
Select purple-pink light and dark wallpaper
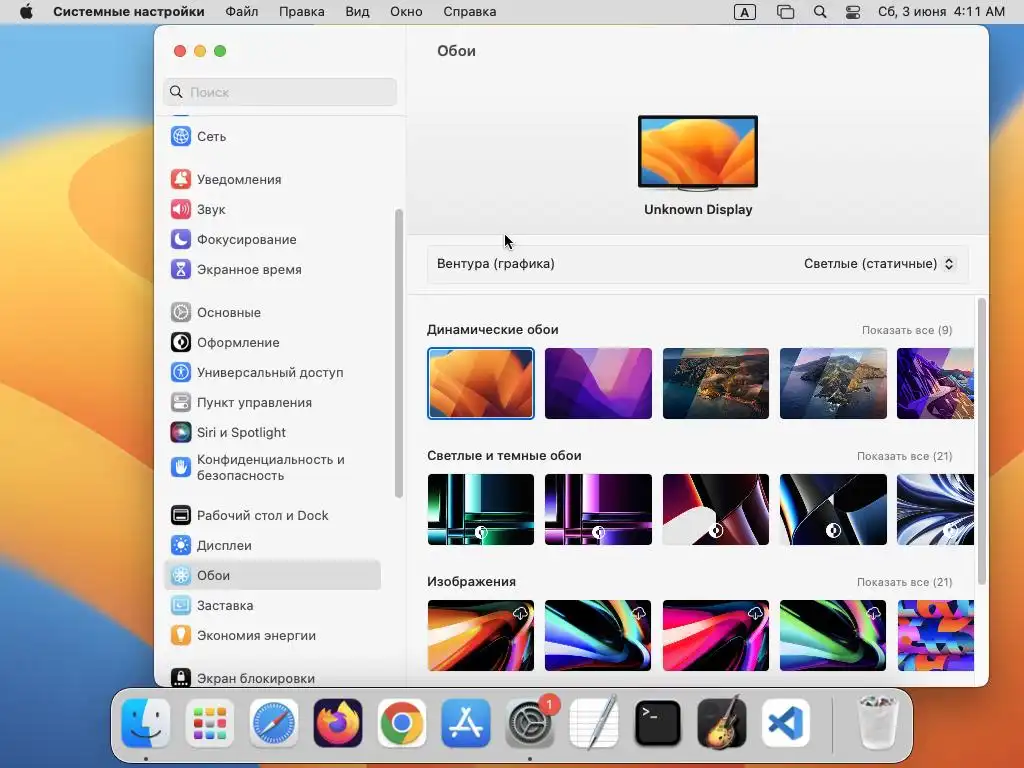[598, 509]
